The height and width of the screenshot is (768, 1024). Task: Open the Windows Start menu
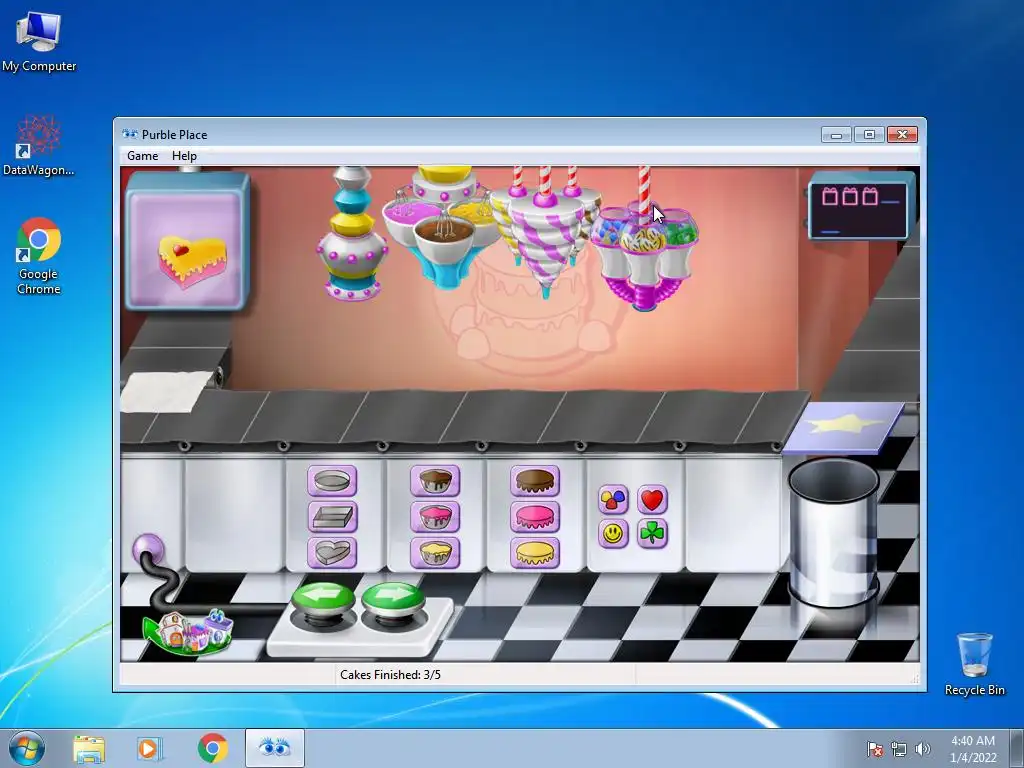click(26, 748)
